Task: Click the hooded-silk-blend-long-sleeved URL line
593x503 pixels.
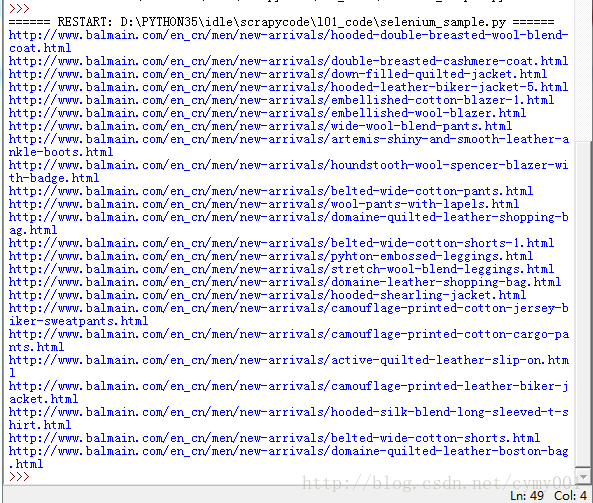Action: pos(288,412)
